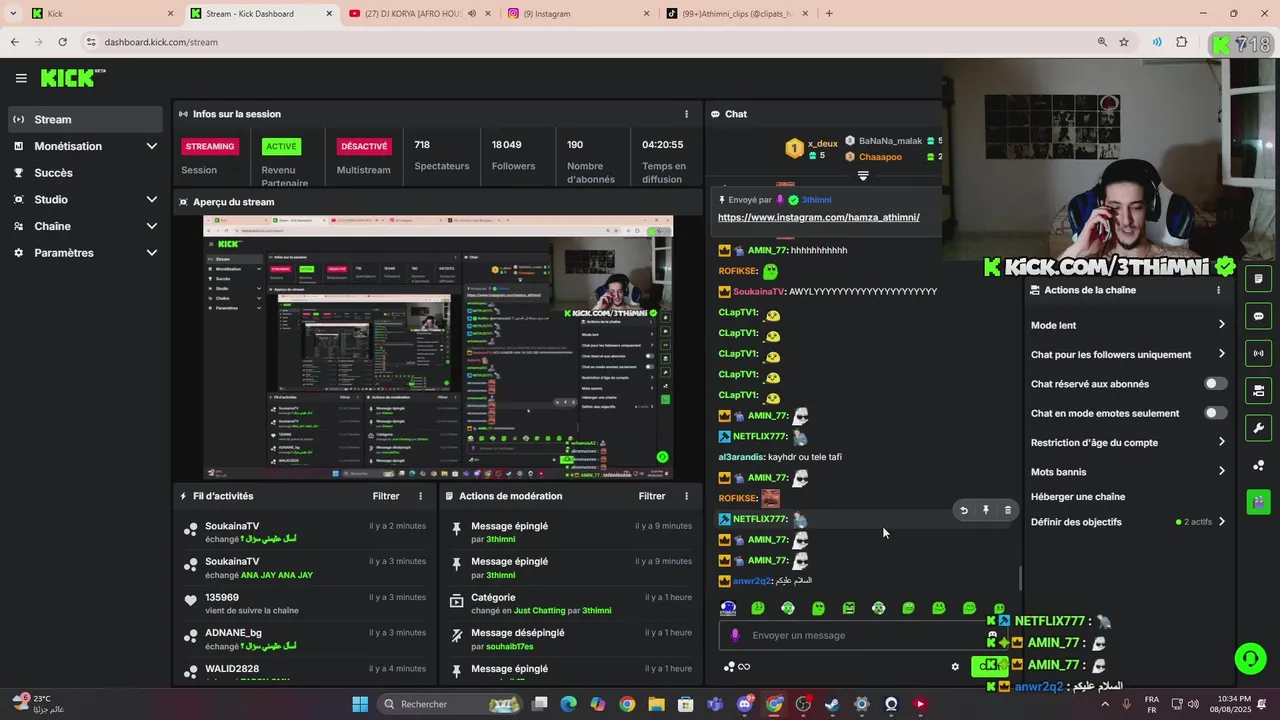
Task: Open the hamburger menu beside Kick logo
Action: [x=21, y=78]
